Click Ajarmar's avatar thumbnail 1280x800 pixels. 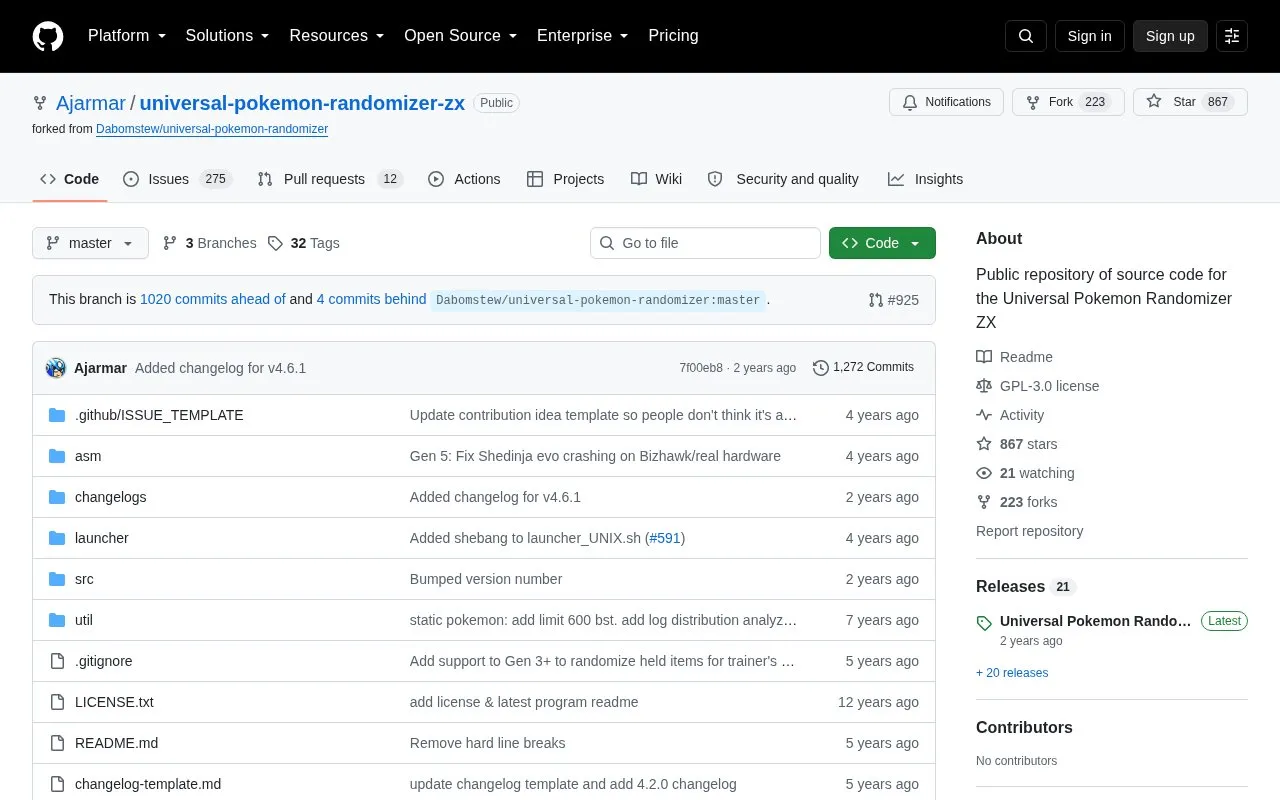tap(56, 368)
